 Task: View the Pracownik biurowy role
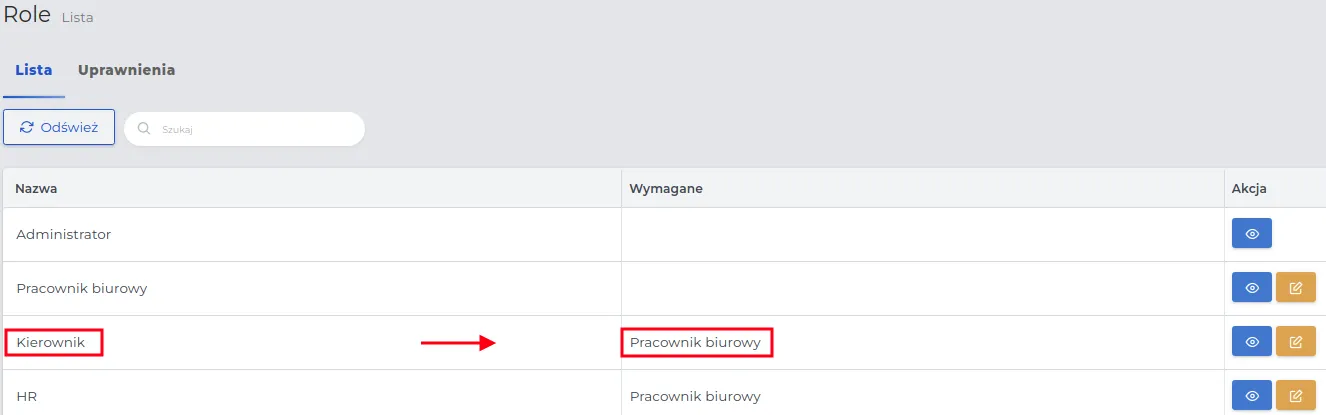[1251, 288]
